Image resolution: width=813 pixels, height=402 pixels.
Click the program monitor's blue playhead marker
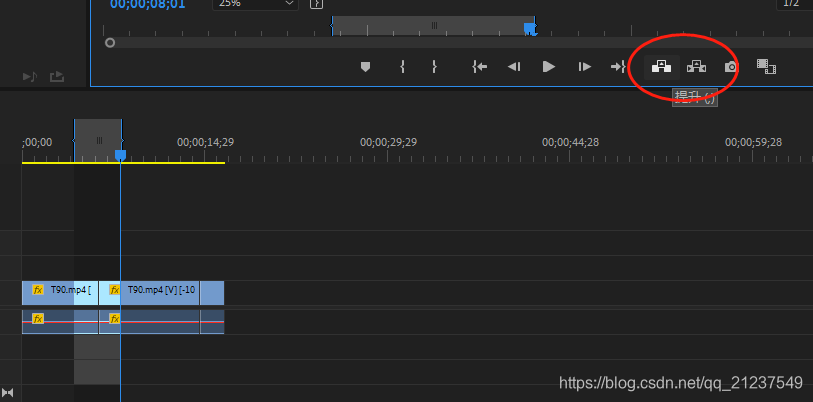click(x=529, y=29)
